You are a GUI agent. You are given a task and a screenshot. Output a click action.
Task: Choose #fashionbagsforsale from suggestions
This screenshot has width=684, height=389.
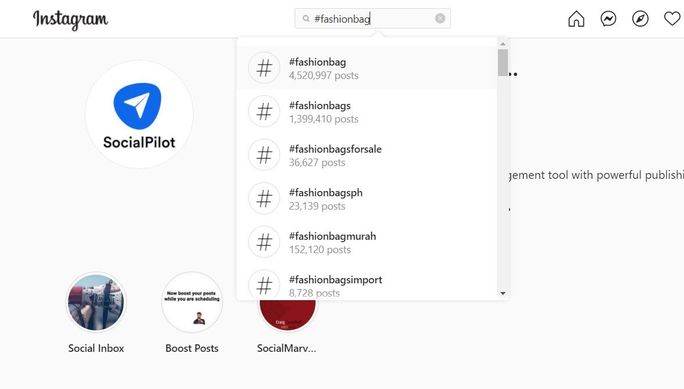click(x=367, y=155)
